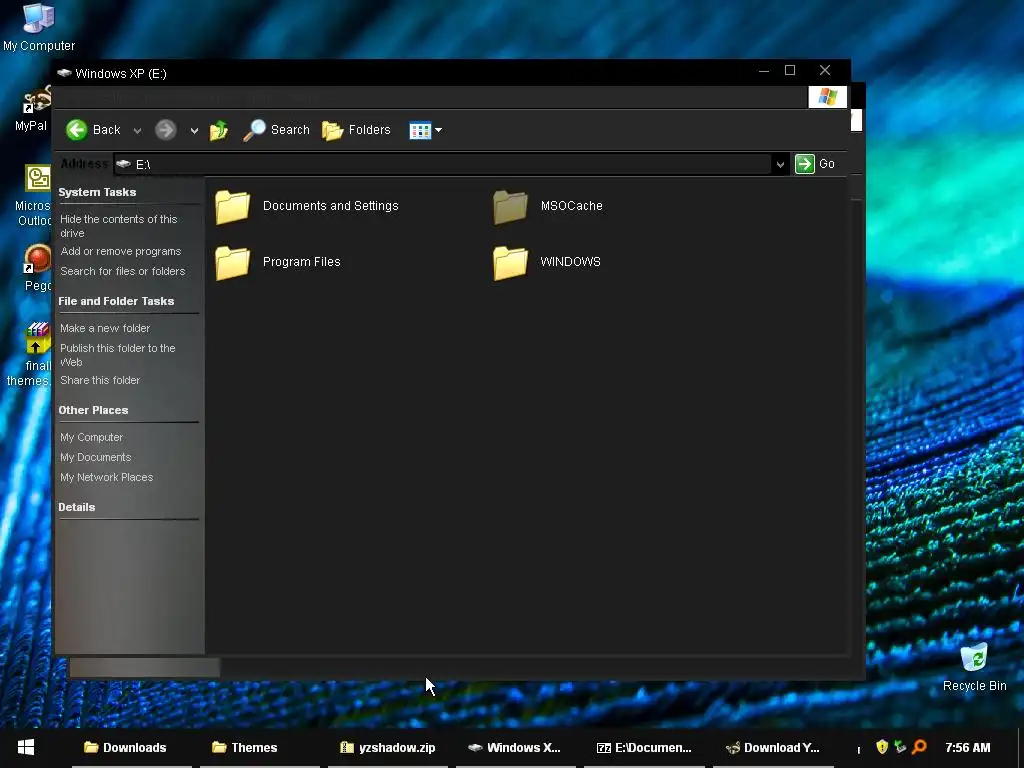Open the Search magnifier tool
Image resolution: width=1024 pixels, height=768 pixels.
[276, 130]
